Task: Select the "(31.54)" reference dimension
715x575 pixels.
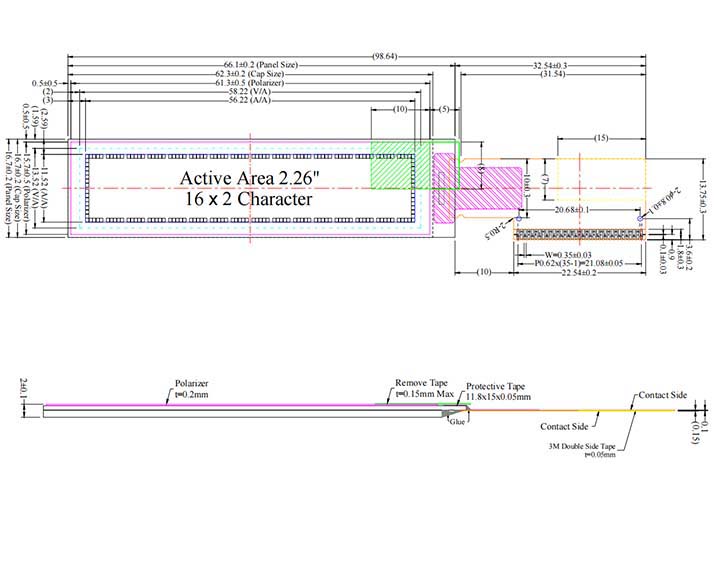Action: (552, 73)
